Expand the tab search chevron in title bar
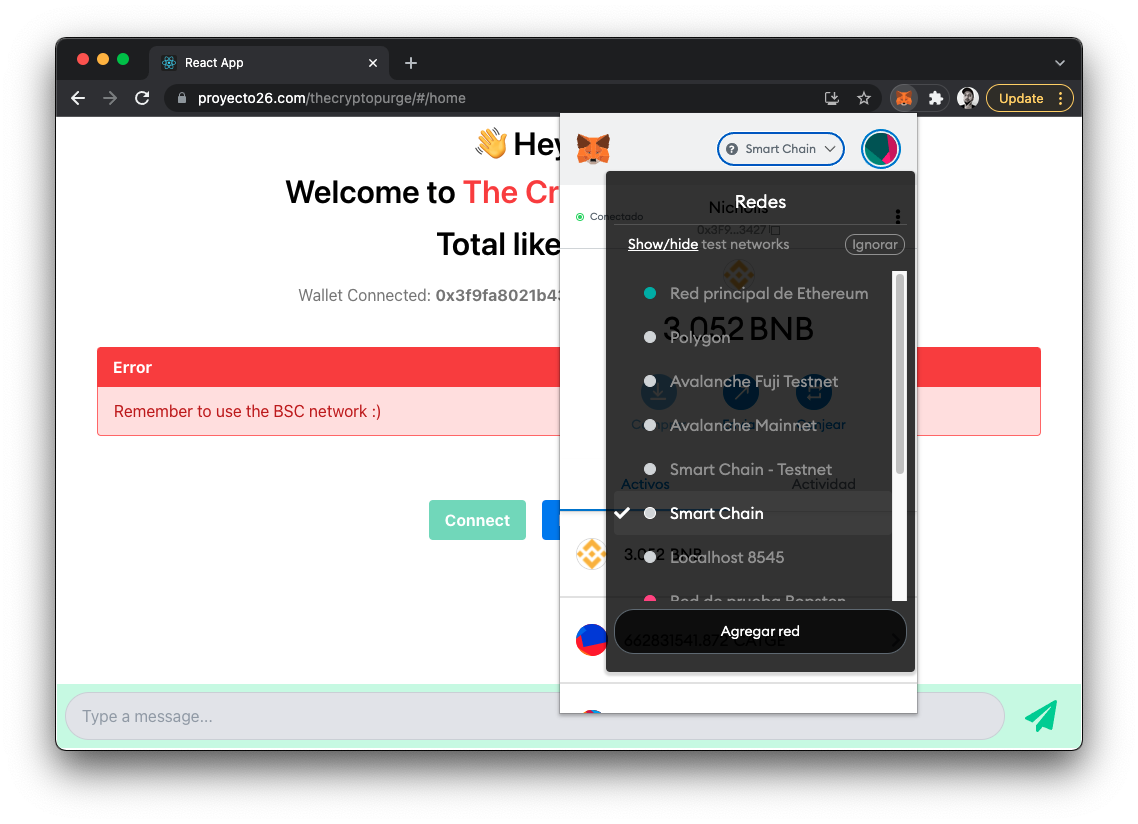 [x=1060, y=63]
